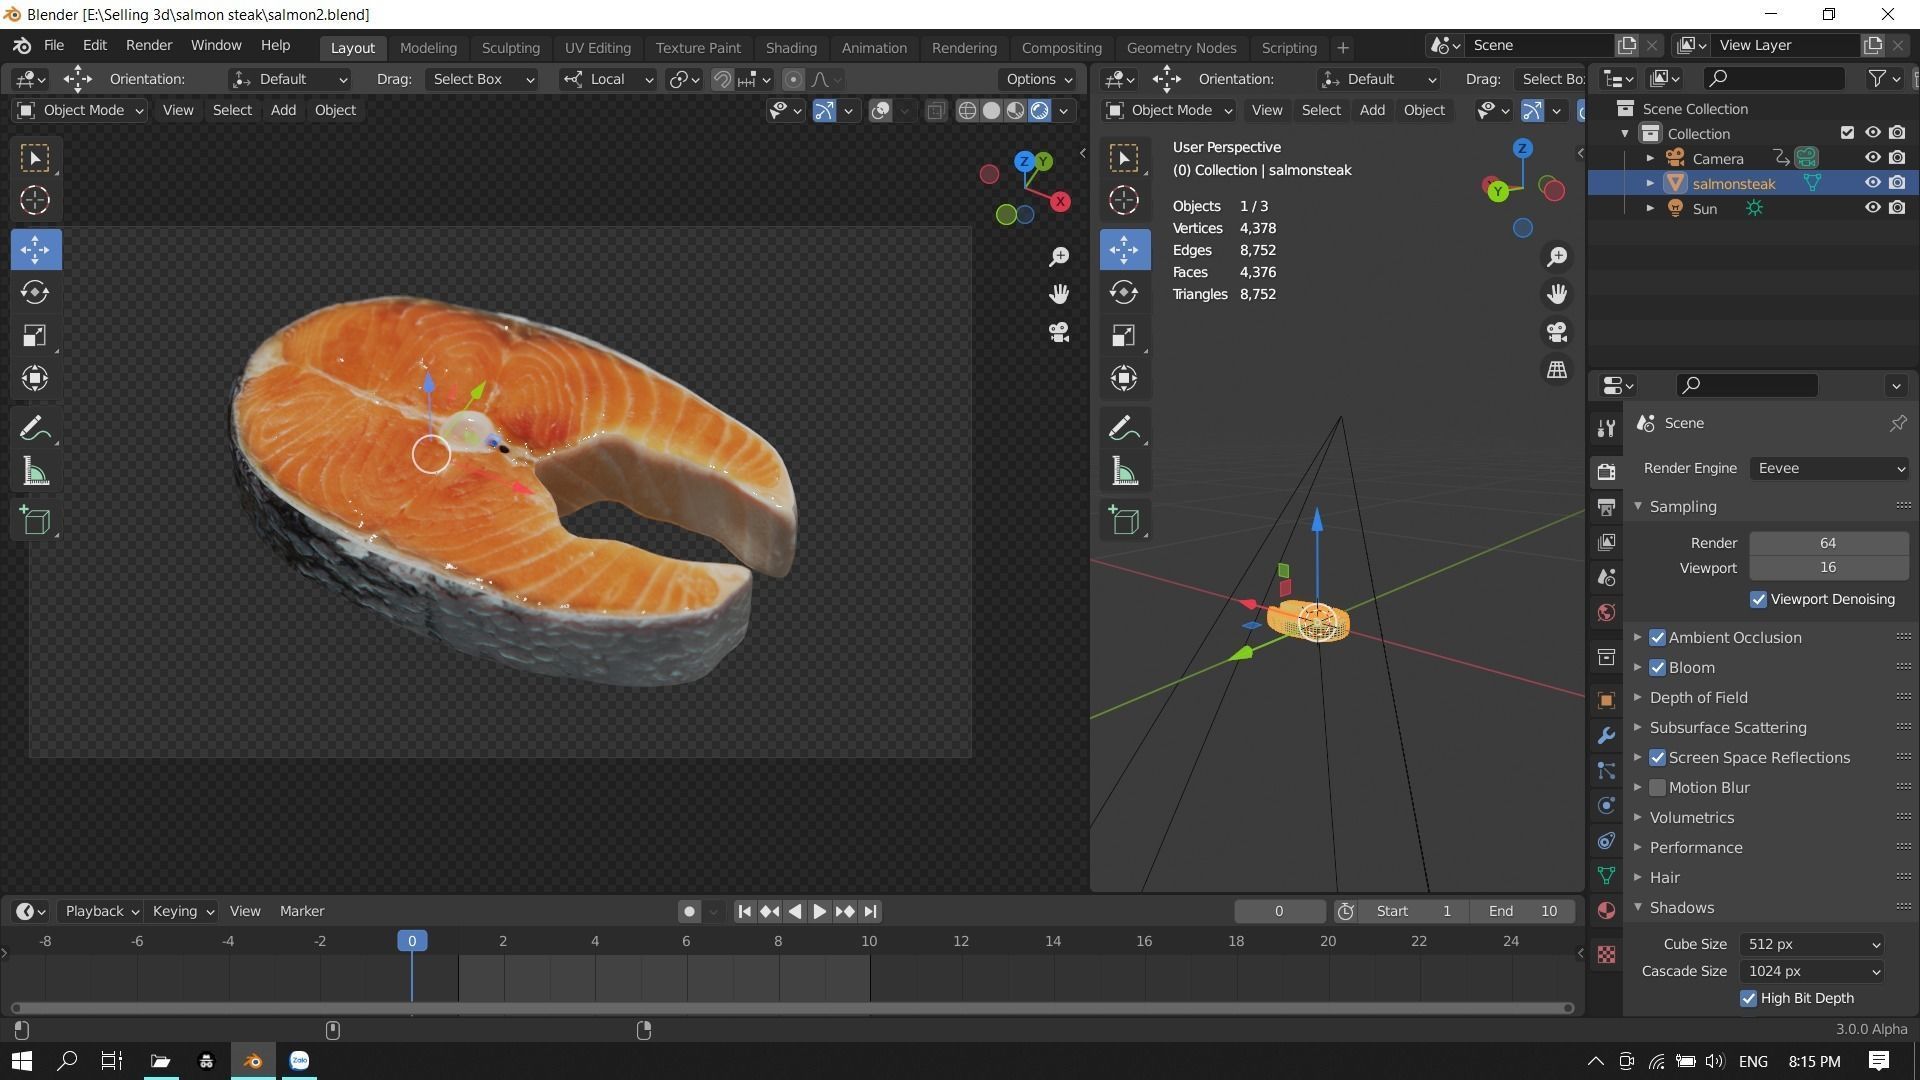
Task: Disable Screen Space Reflections checkbox
Action: point(1657,758)
